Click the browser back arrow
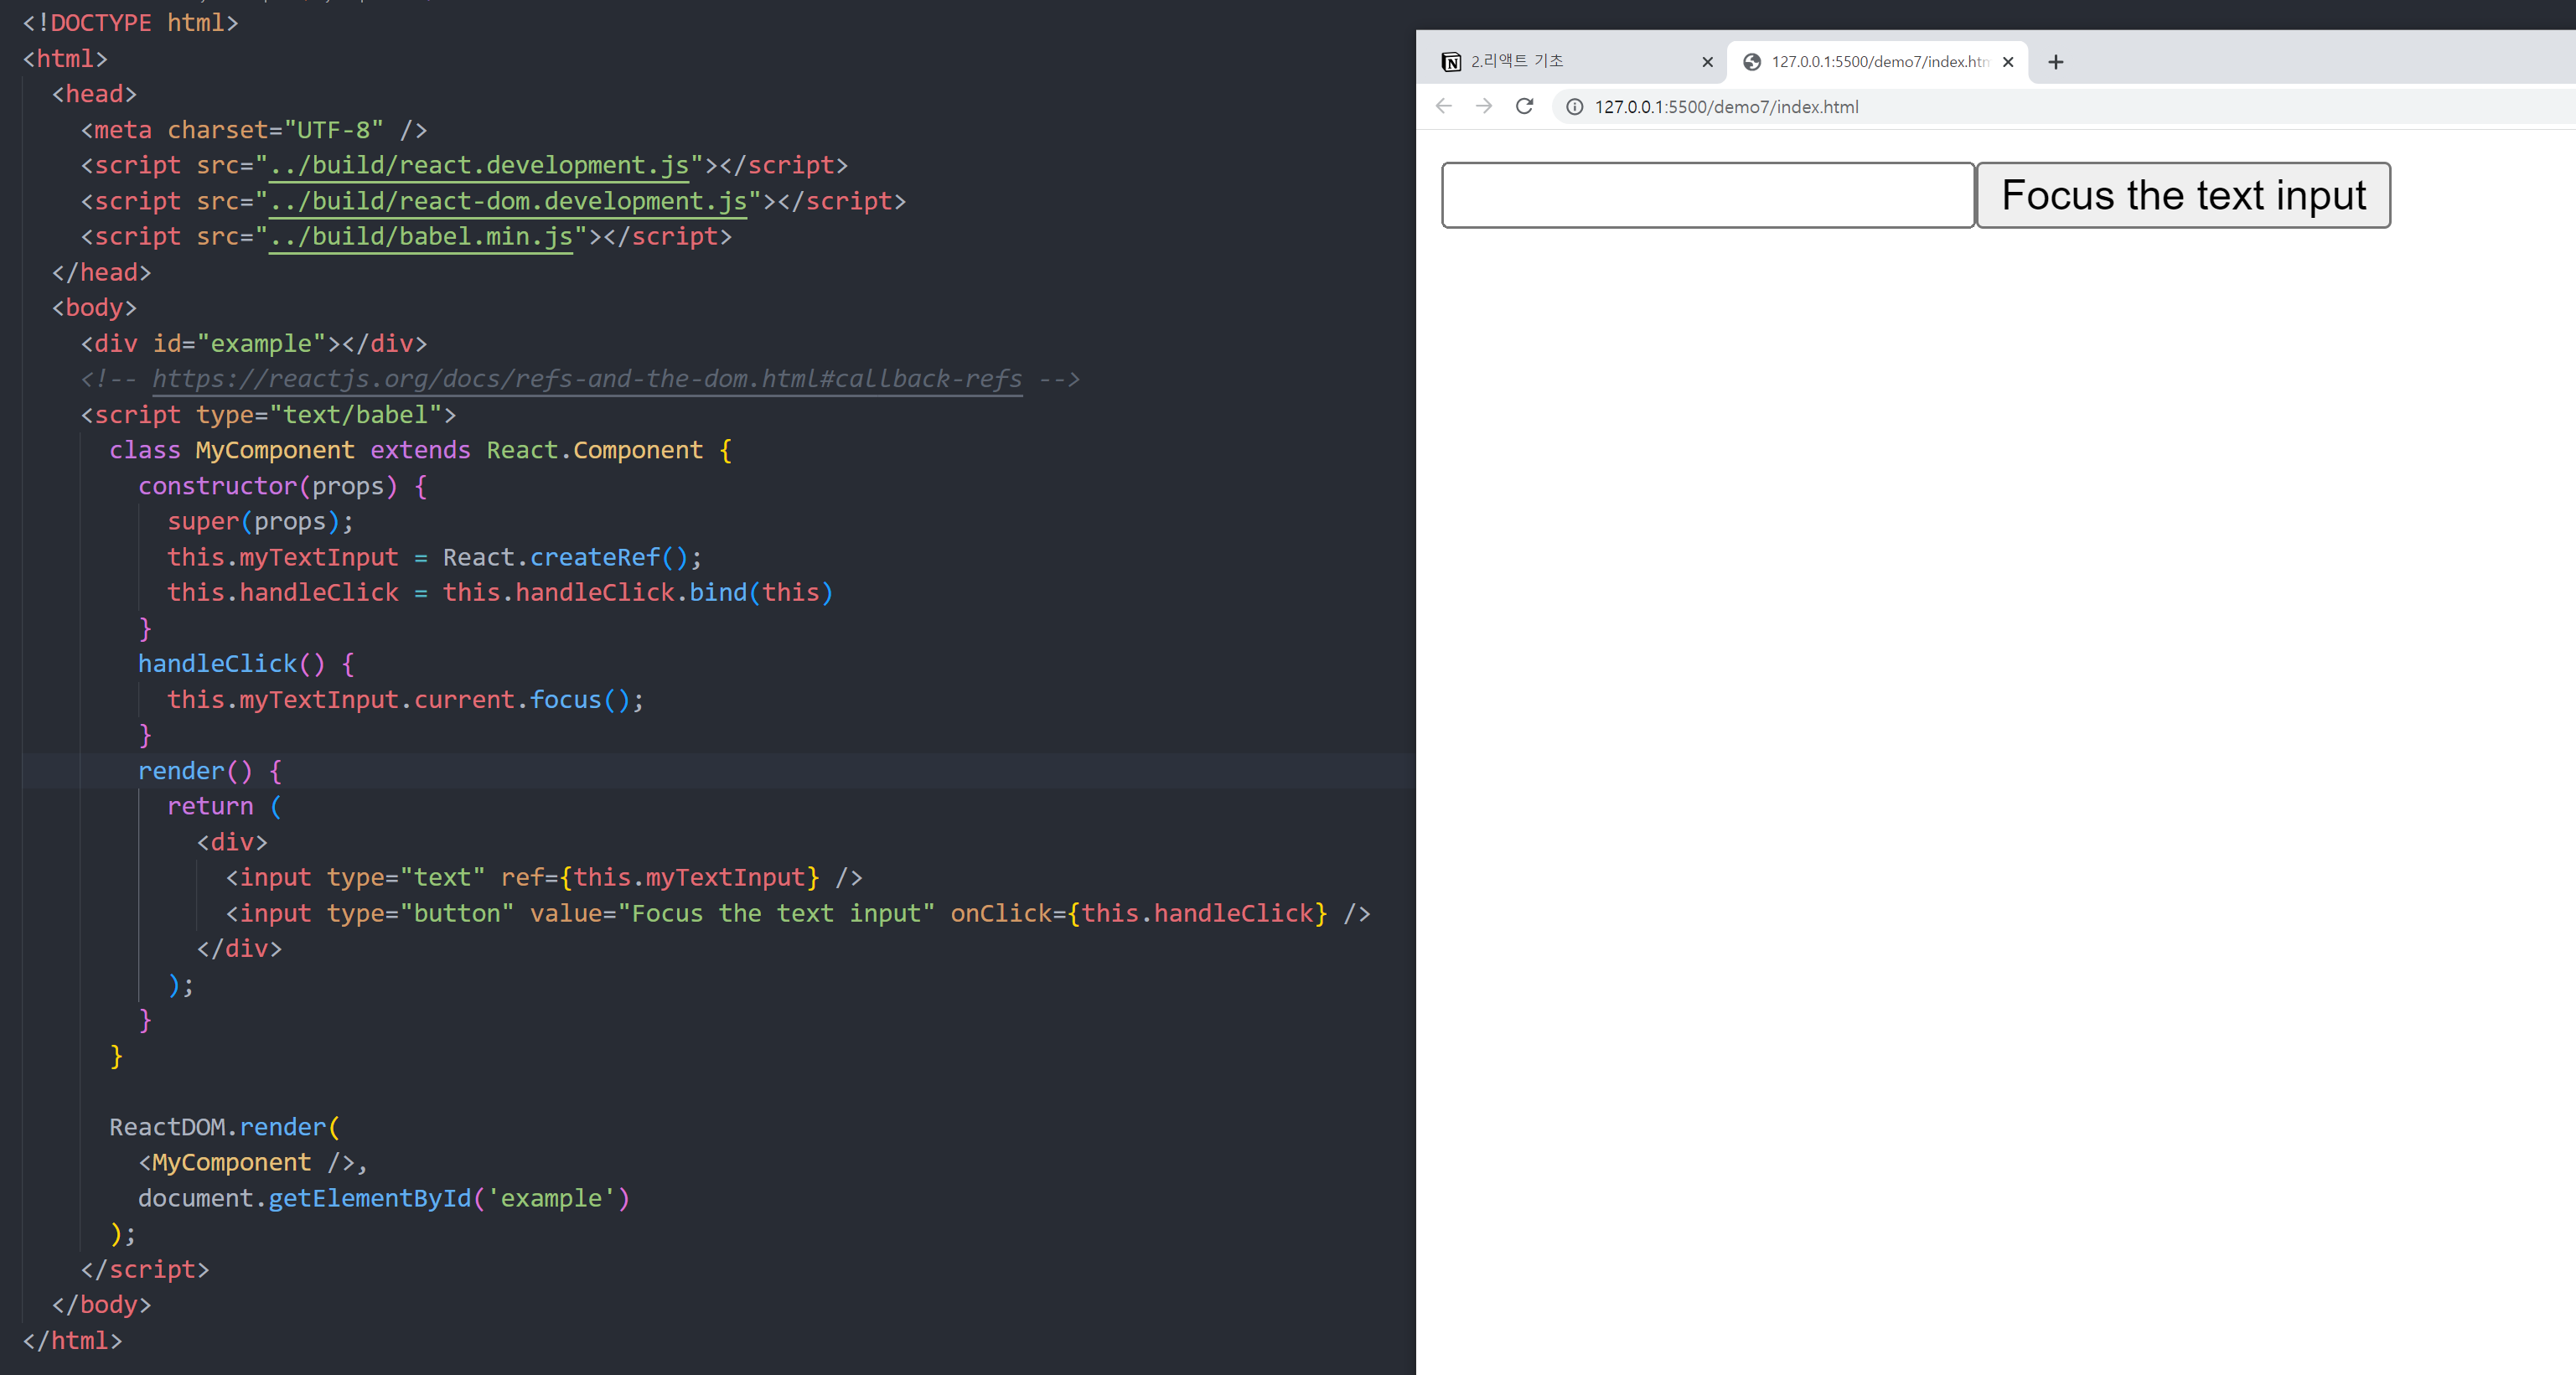Viewport: 2576px width, 1375px height. click(1443, 106)
